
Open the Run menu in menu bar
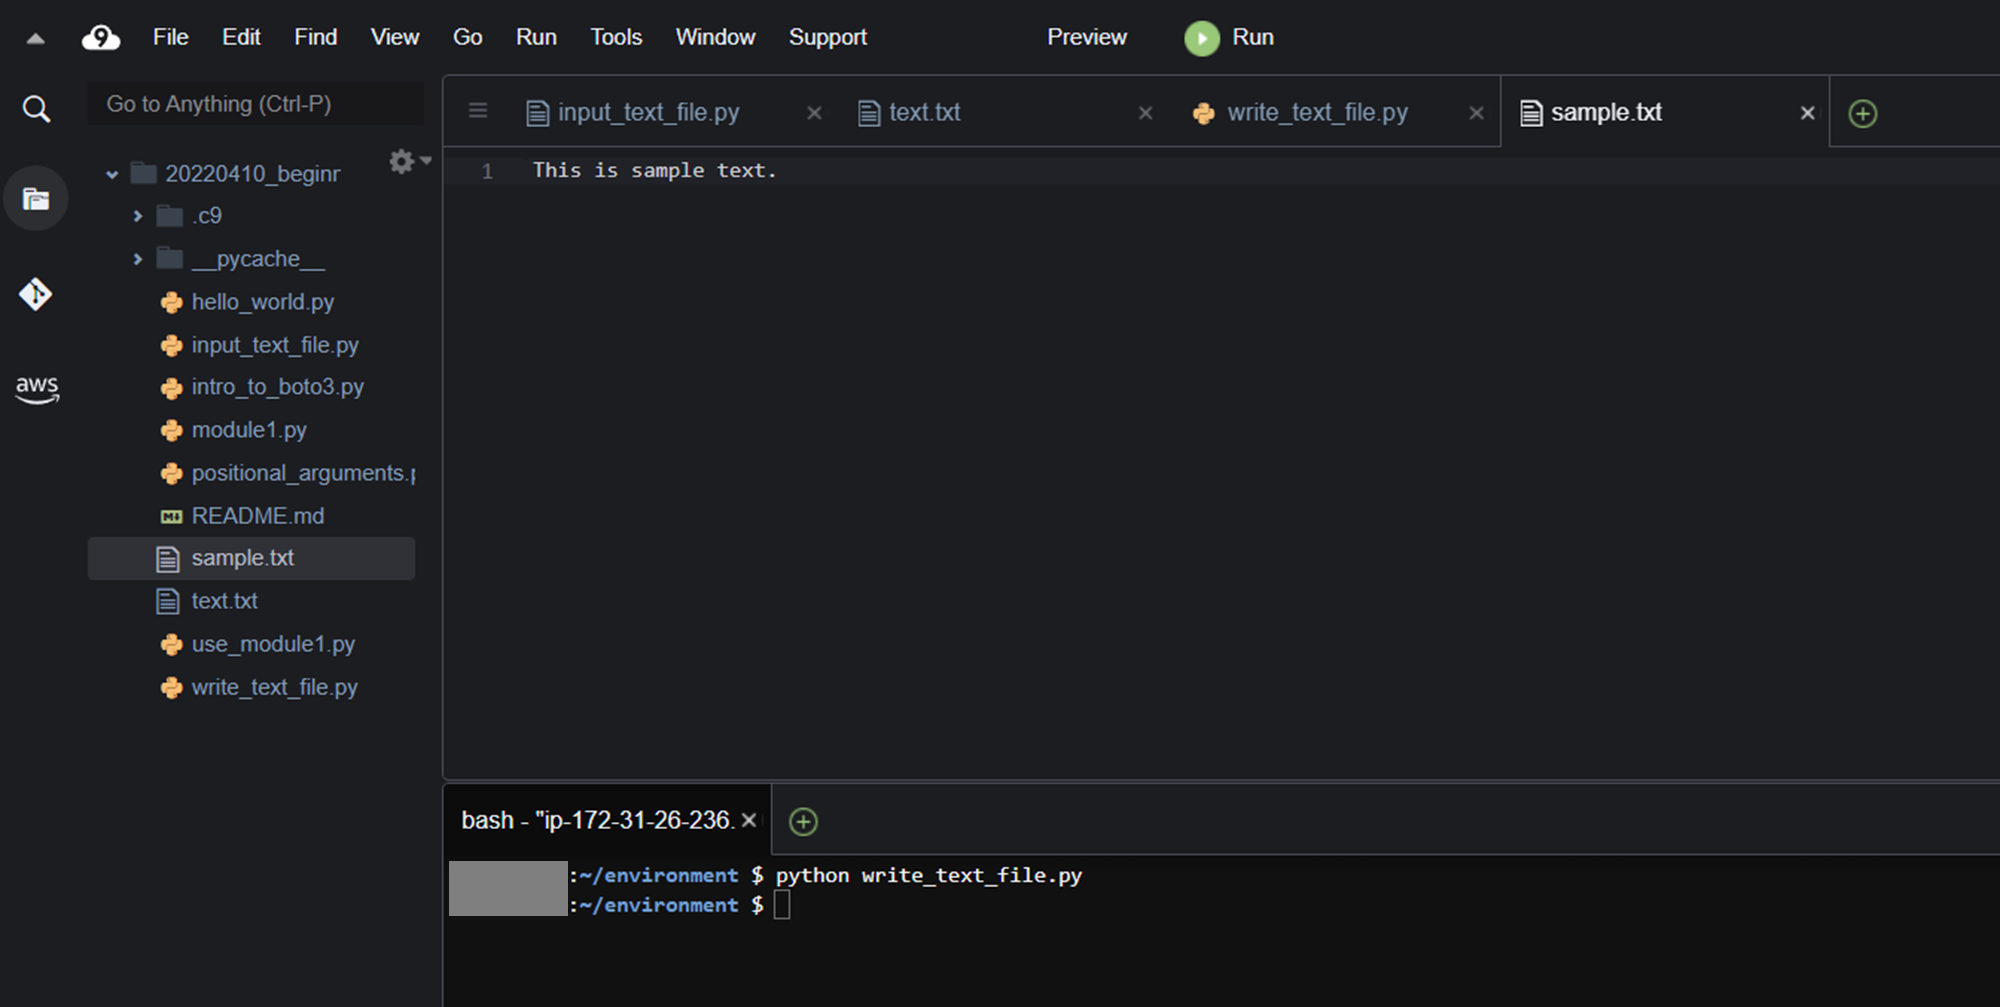click(x=536, y=37)
